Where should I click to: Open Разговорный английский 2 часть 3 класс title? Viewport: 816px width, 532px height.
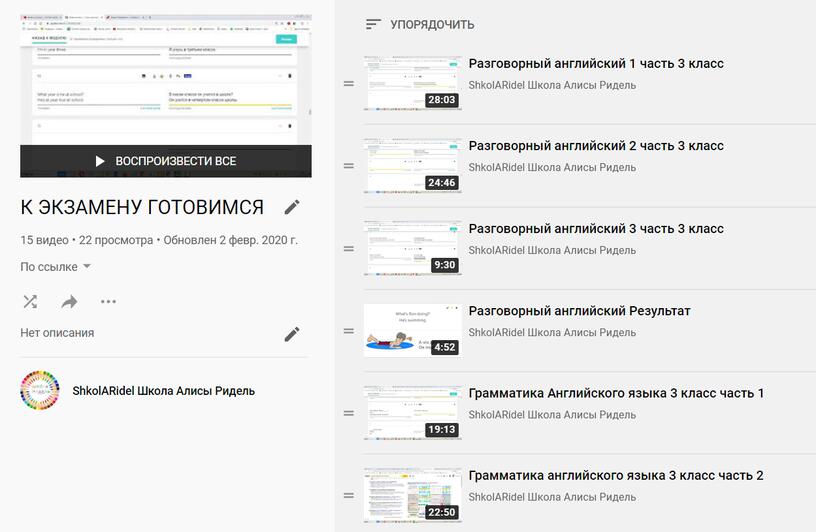coord(596,146)
